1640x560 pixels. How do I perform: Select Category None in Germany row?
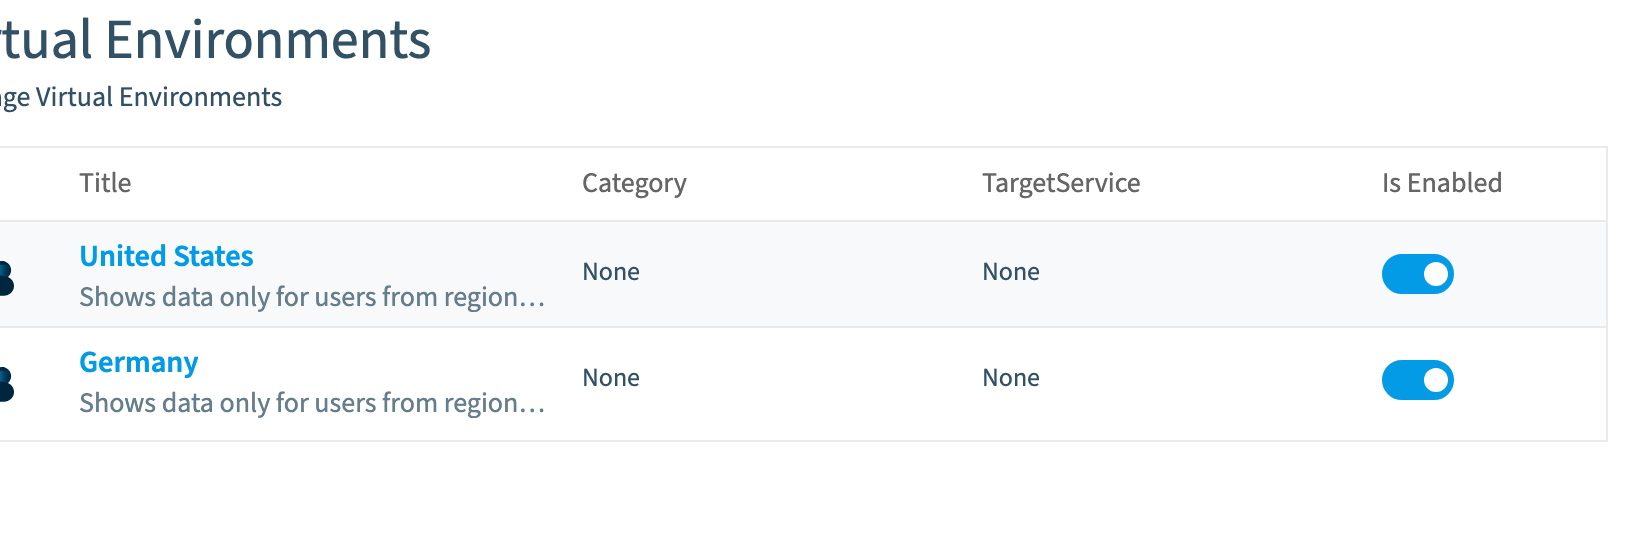tap(611, 378)
